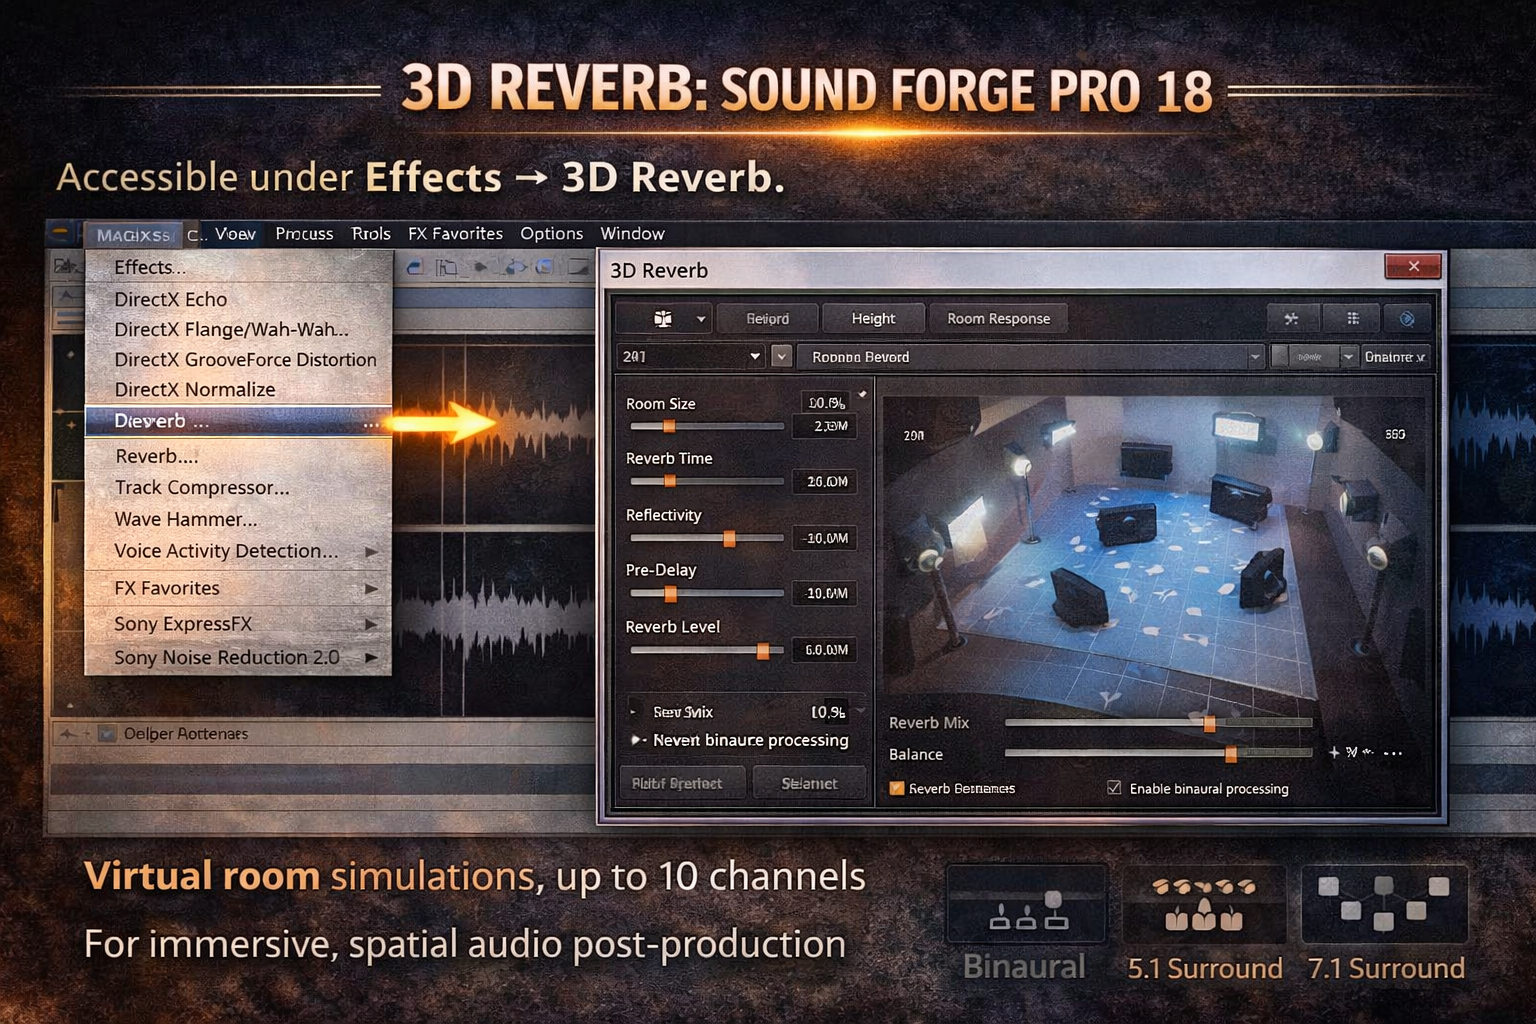Click the grid dots icon in reverb toolbar
Screen dimensions: 1536x1024
click(x=1352, y=319)
